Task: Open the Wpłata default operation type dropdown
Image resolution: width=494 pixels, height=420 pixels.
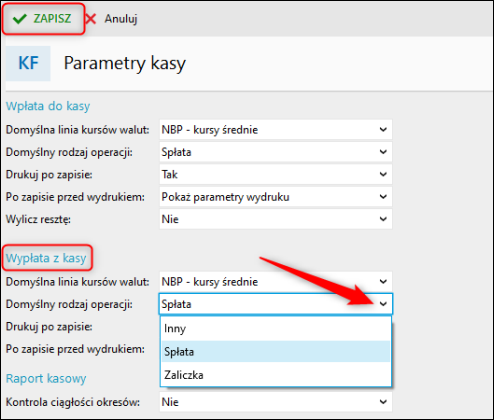Action: coord(276,152)
